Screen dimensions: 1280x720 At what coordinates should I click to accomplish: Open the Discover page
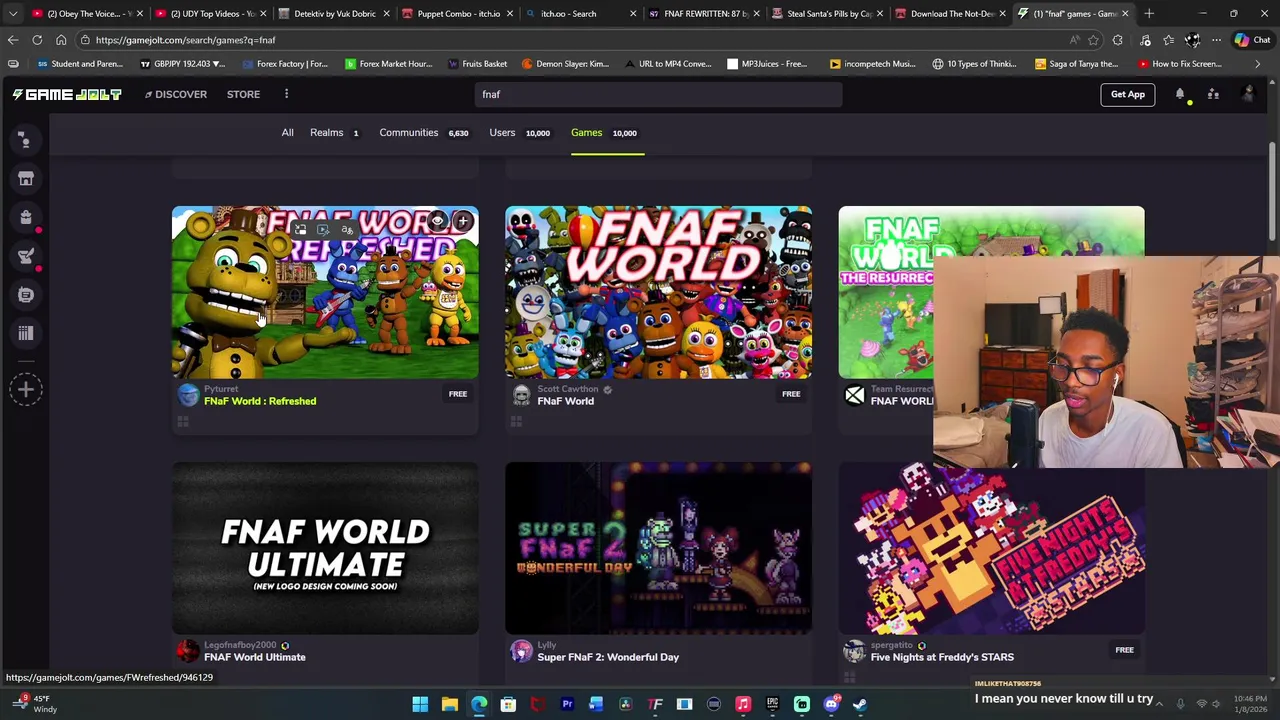tap(176, 94)
